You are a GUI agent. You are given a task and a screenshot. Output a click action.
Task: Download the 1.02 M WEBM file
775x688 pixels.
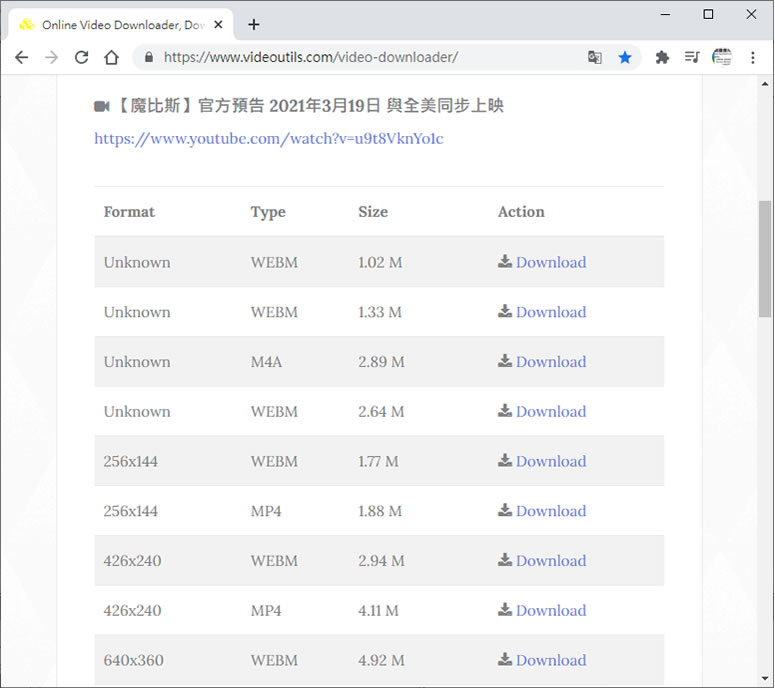(550, 262)
